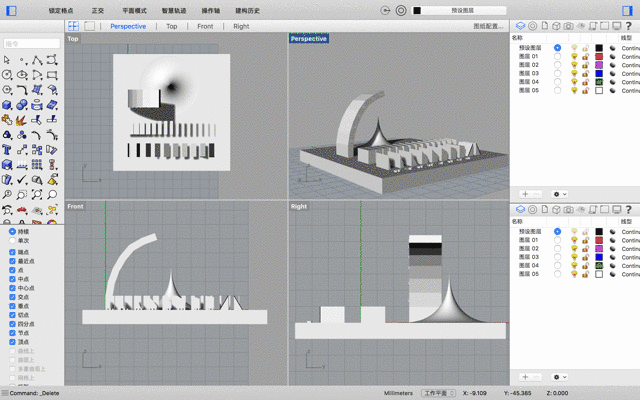Viewport: 640px width, 400px height.
Task: Toggle the left sidebar with top-left icon
Action: (x=11, y=11)
